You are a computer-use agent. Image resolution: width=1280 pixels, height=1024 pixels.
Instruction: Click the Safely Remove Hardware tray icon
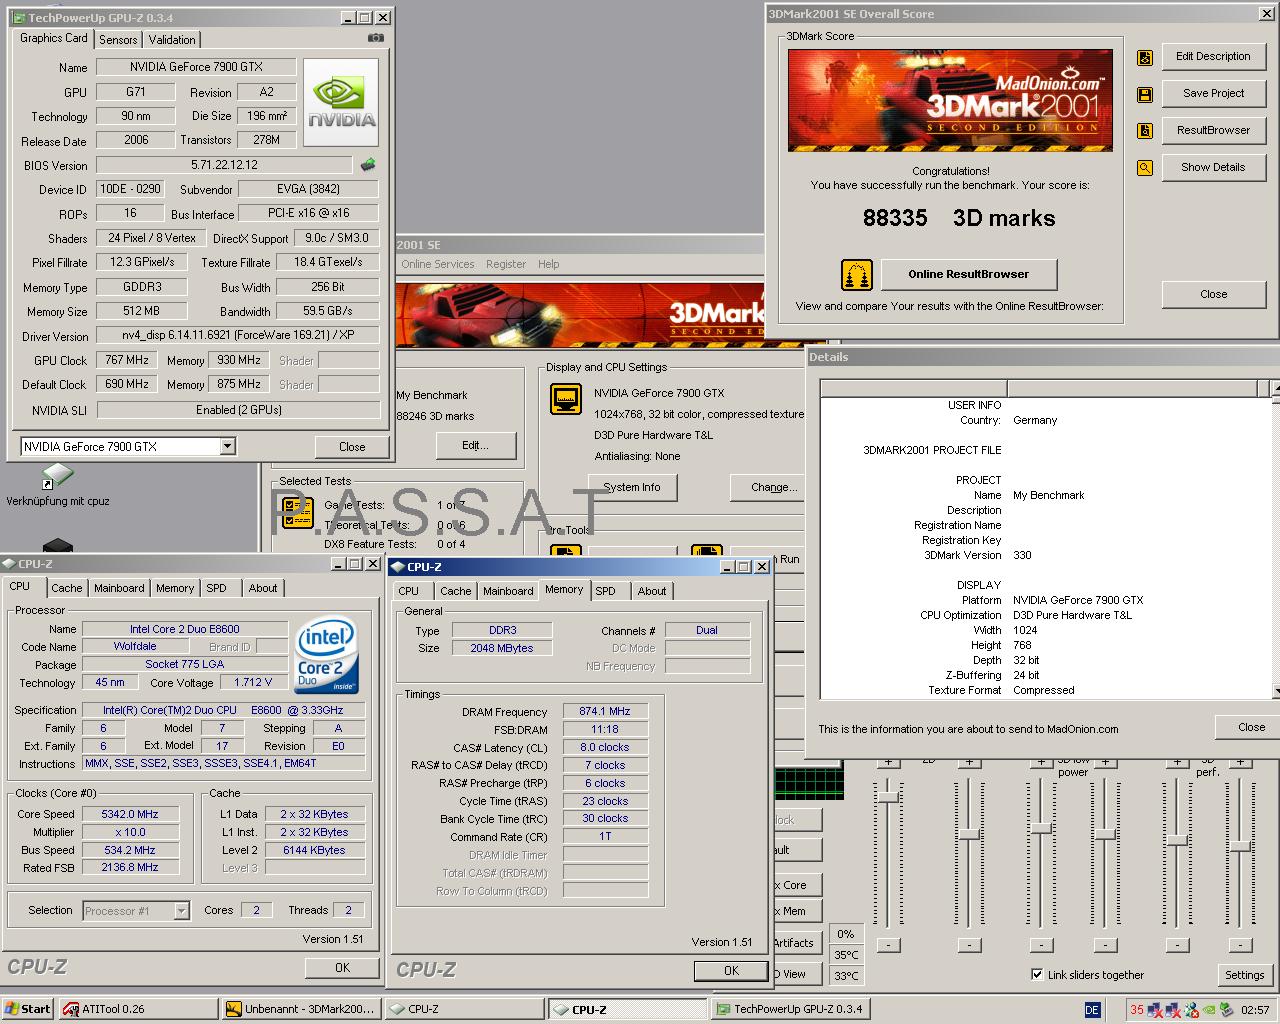click(x=1225, y=1009)
